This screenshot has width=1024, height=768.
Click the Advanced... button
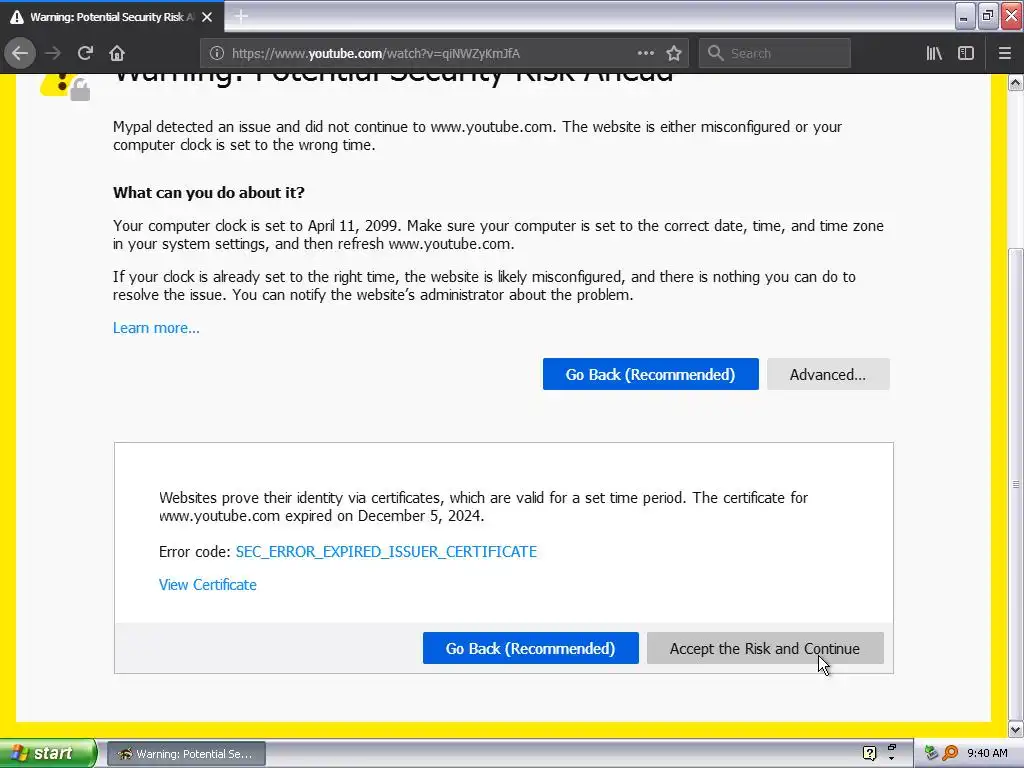828,374
